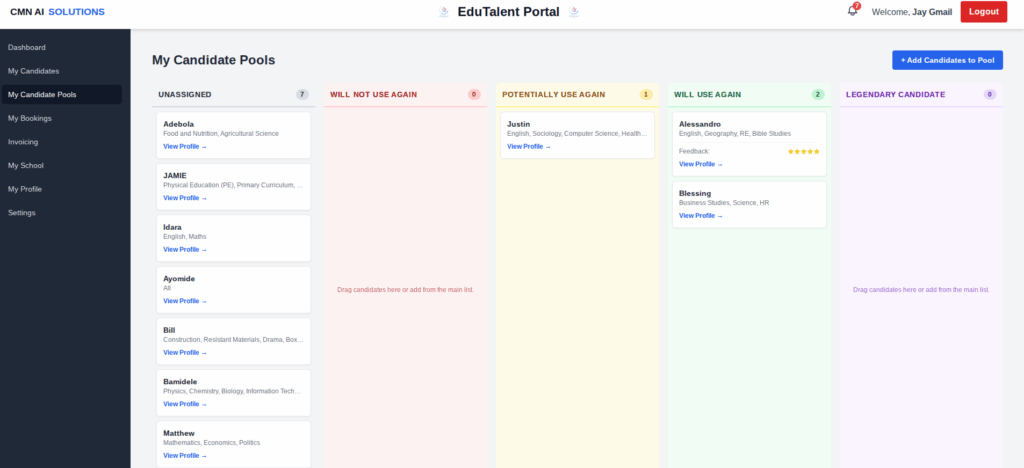Open View Profile link for Justin

(529, 146)
